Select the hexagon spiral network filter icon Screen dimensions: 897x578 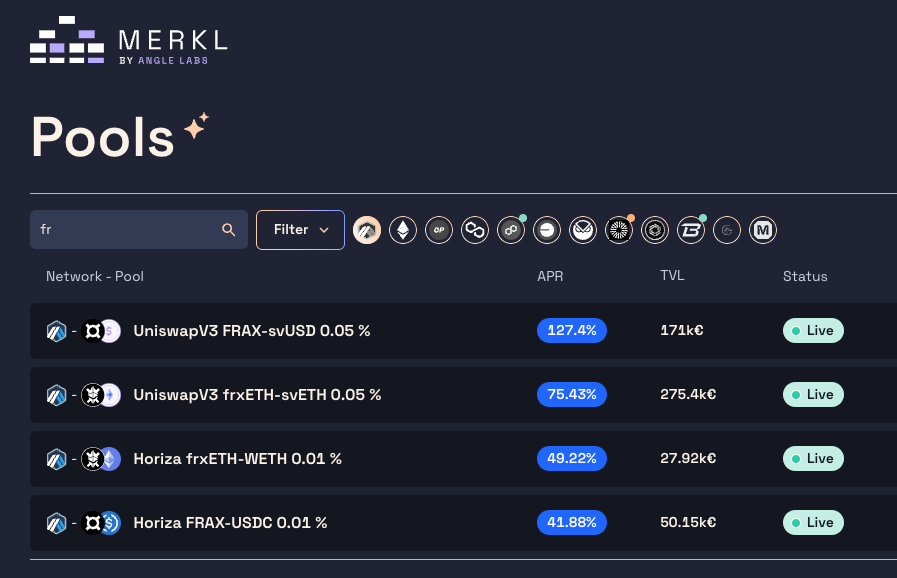[655, 230]
